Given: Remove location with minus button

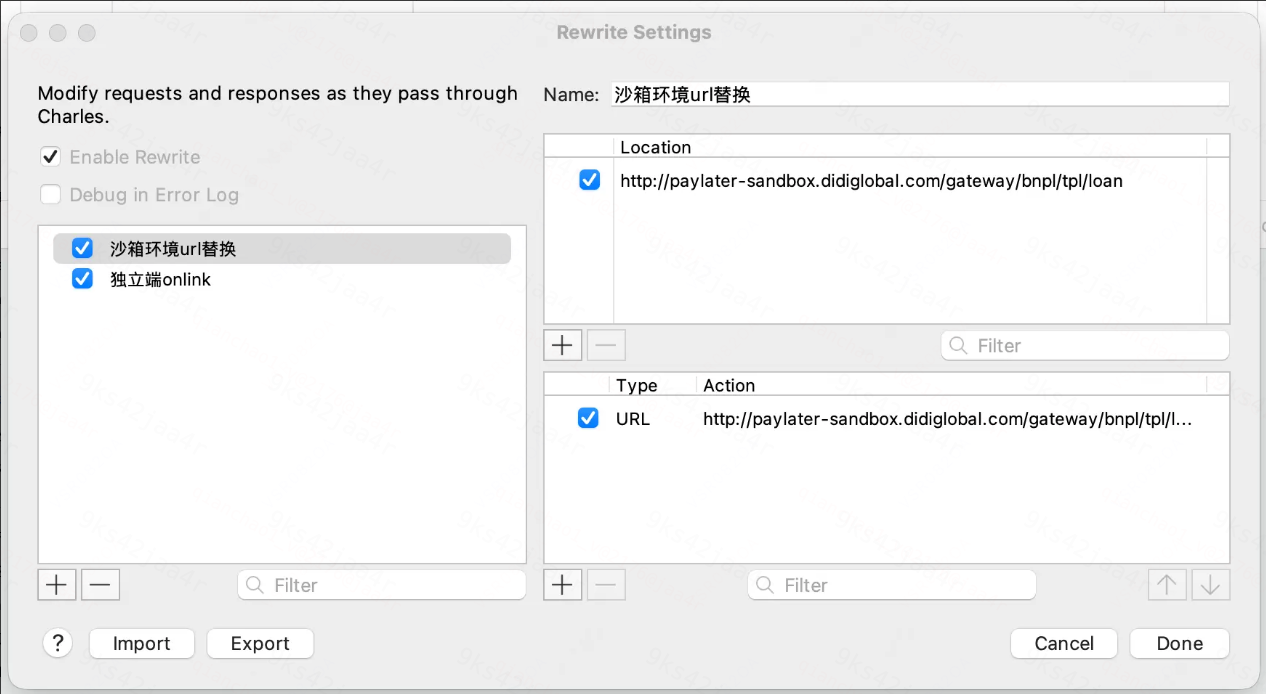Looking at the screenshot, I should 606,345.
